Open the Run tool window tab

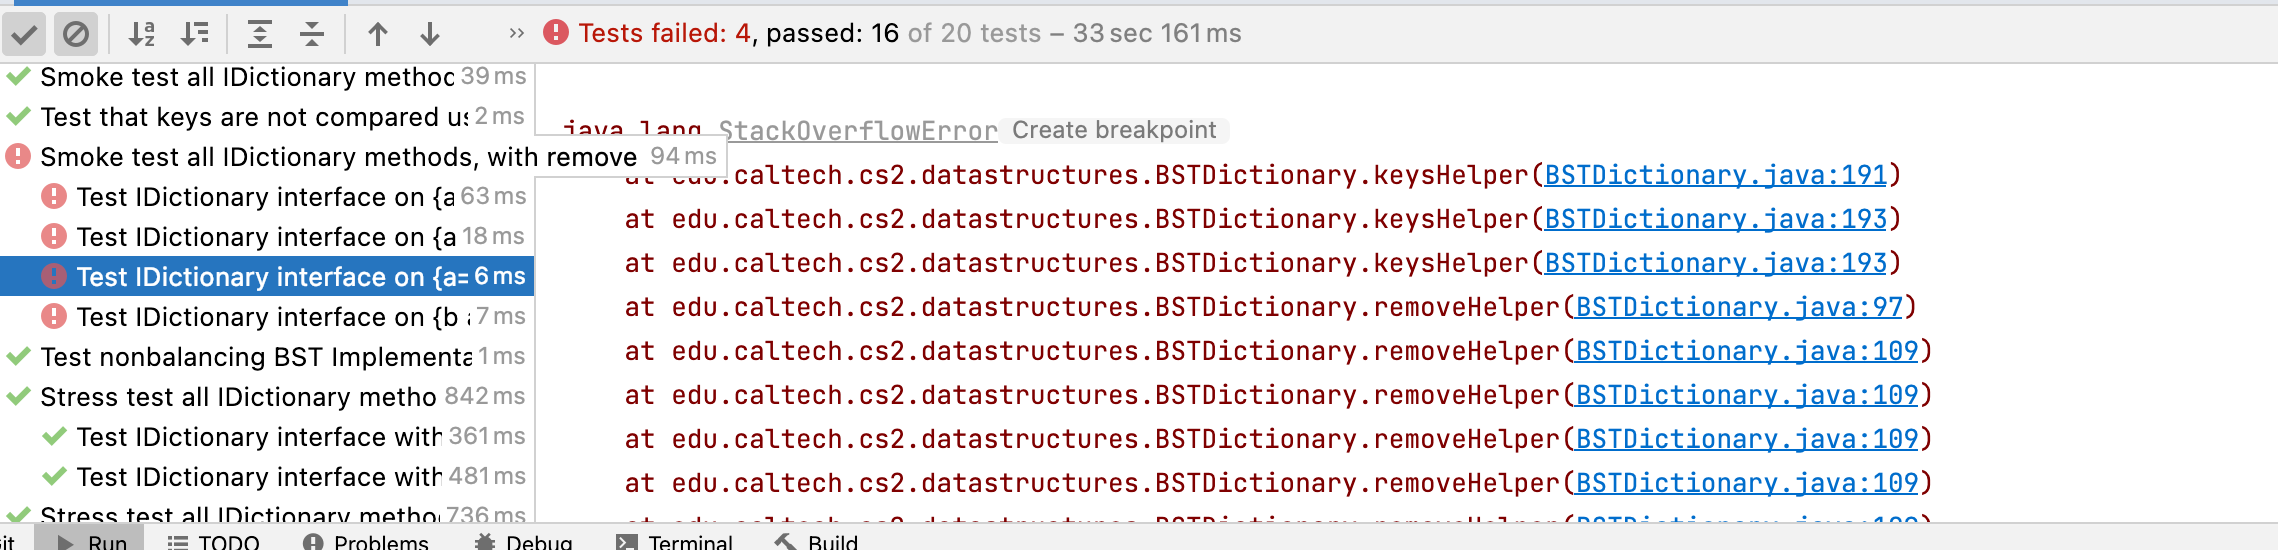[x=94, y=541]
